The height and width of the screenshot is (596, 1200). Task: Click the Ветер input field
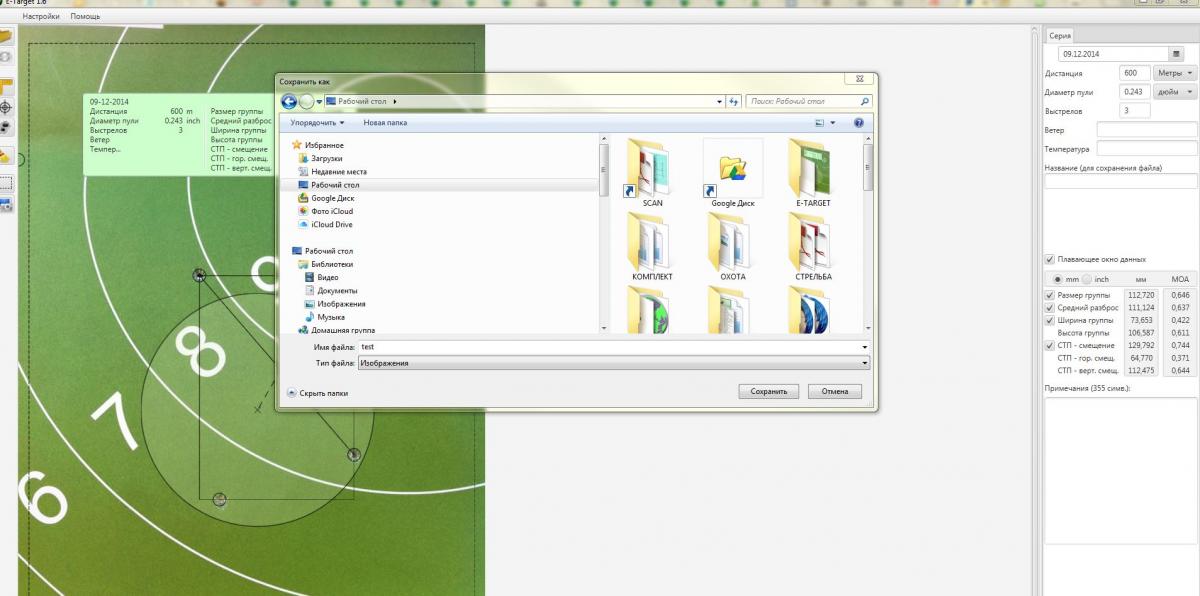pos(1146,130)
